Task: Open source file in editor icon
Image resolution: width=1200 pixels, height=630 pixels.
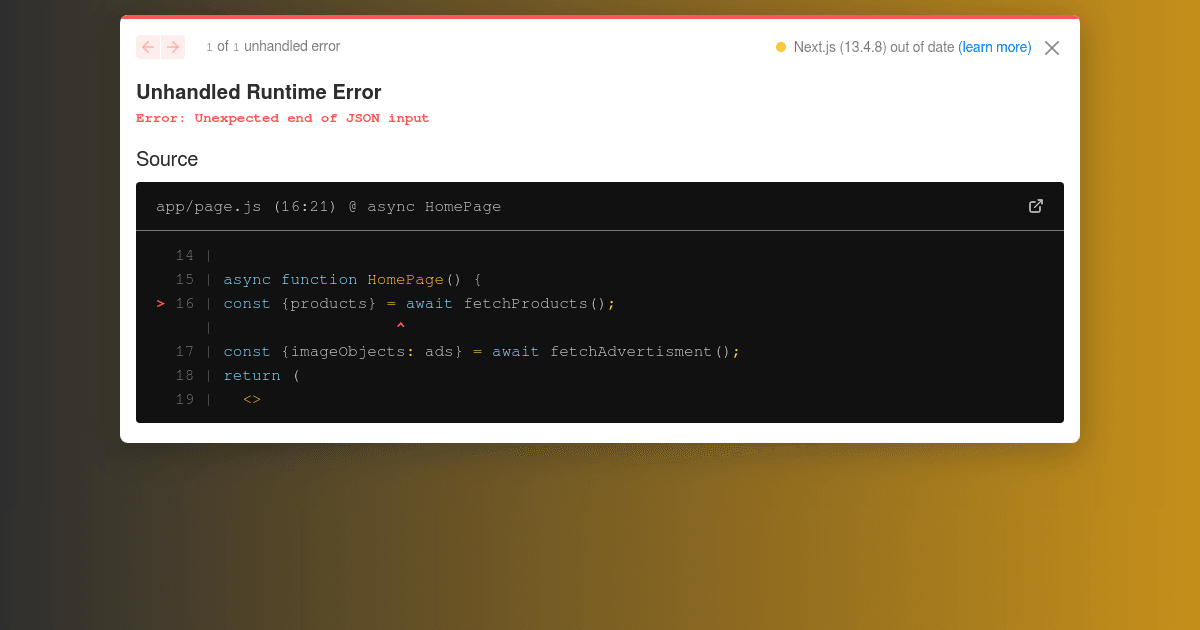Action: click(x=1036, y=206)
